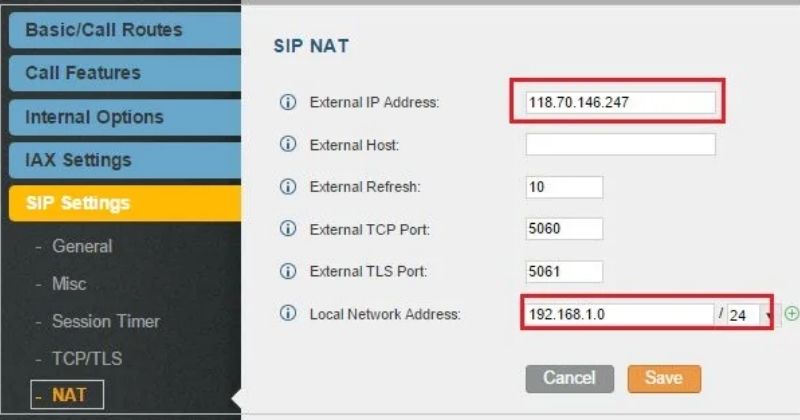Click info icon beside External IP Address

pyautogui.click(x=288, y=102)
